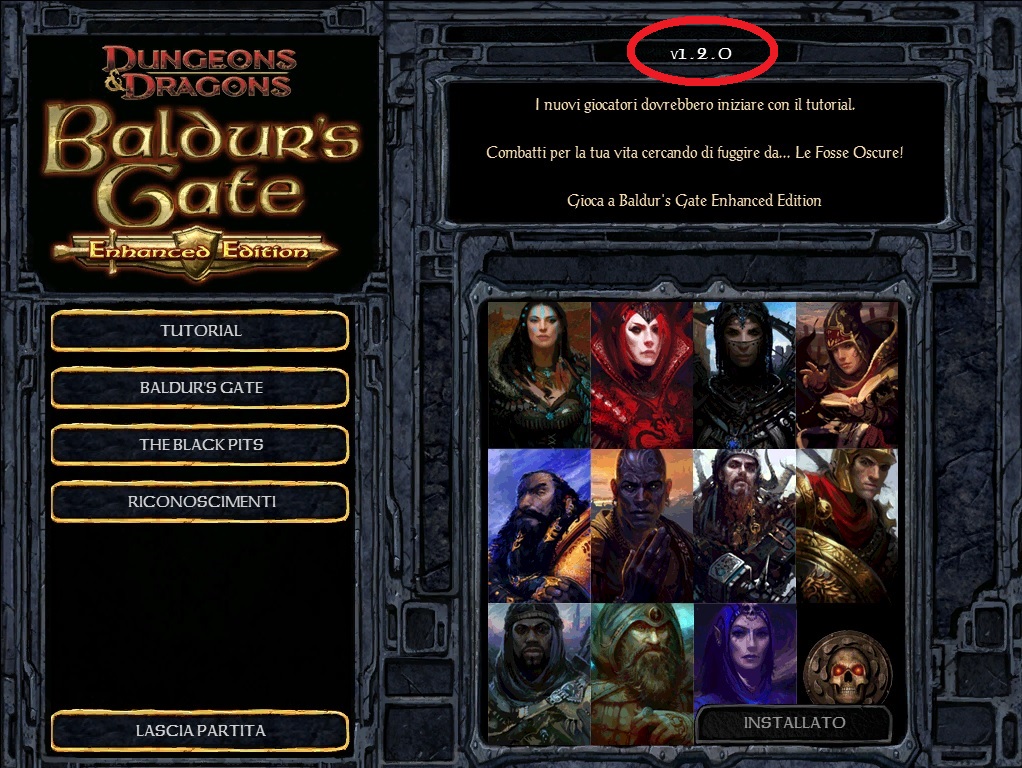View the Riconoscimenti credits screen

pyautogui.click(x=200, y=501)
